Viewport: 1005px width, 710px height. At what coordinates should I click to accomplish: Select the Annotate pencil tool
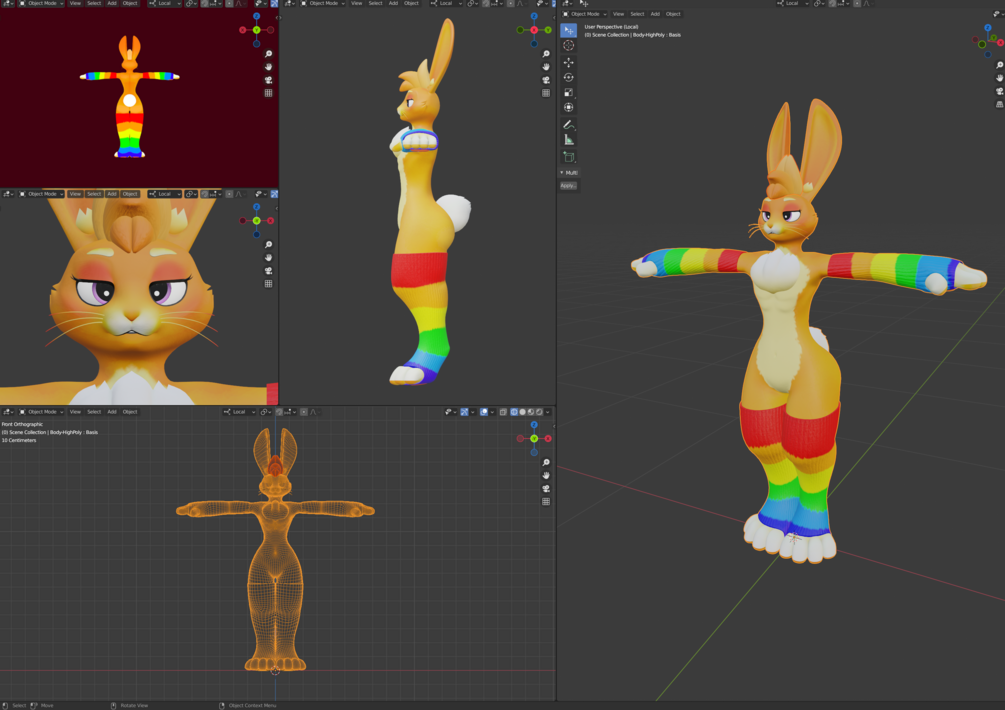(569, 124)
